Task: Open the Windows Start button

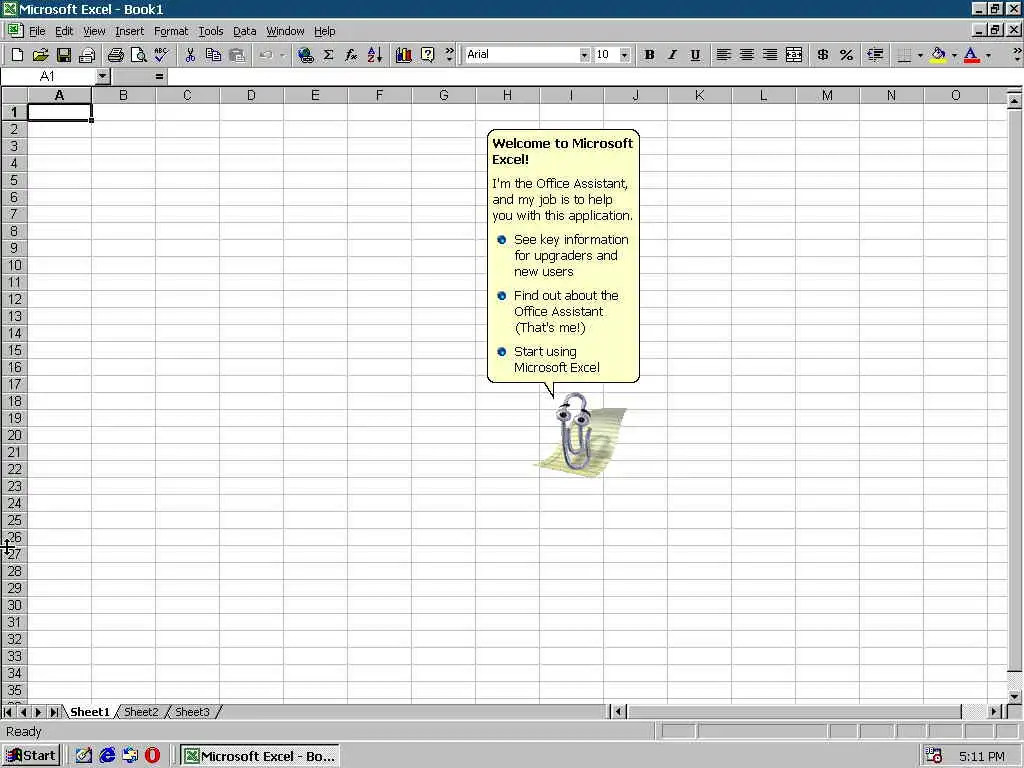Action: [x=31, y=756]
